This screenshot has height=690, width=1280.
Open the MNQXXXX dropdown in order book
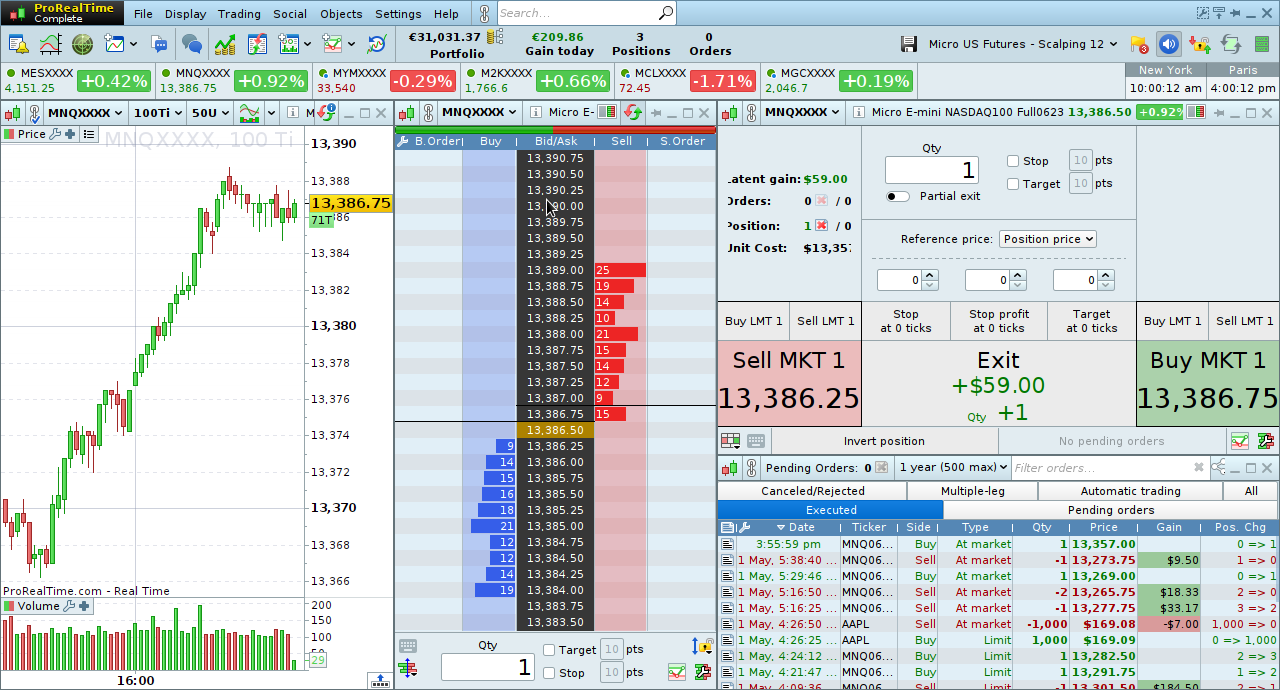pos(480,113)
